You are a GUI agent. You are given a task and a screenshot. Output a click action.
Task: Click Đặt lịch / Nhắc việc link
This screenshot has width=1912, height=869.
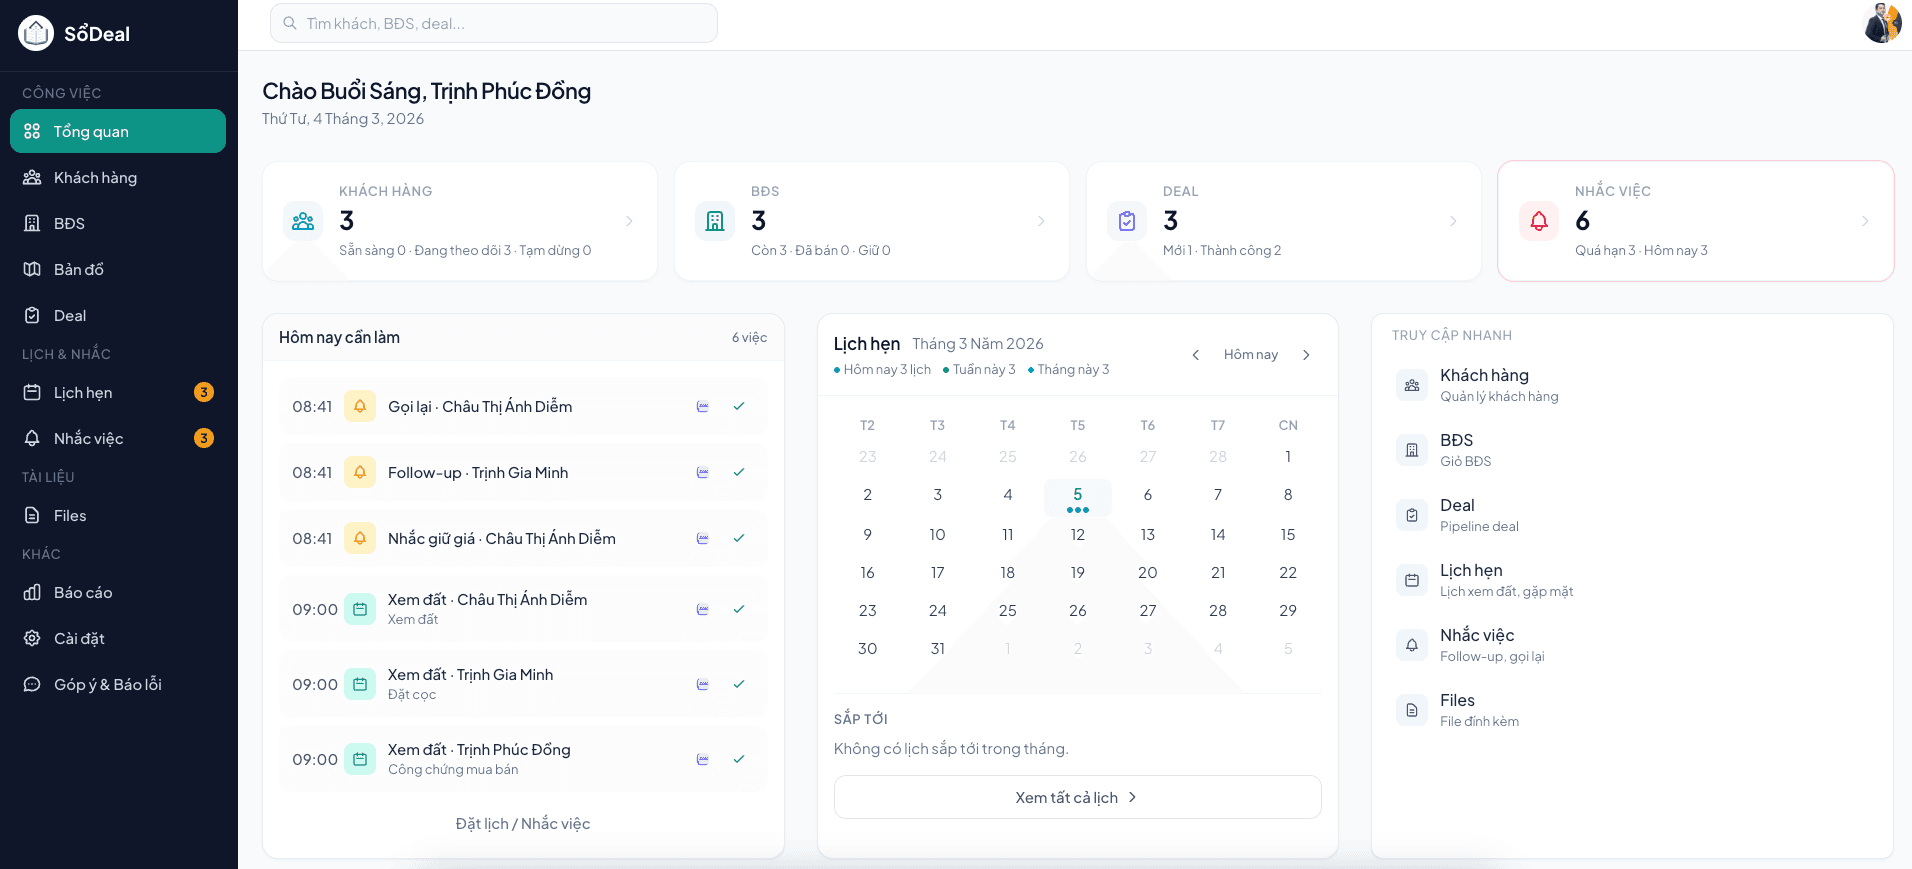click(522, 823)
